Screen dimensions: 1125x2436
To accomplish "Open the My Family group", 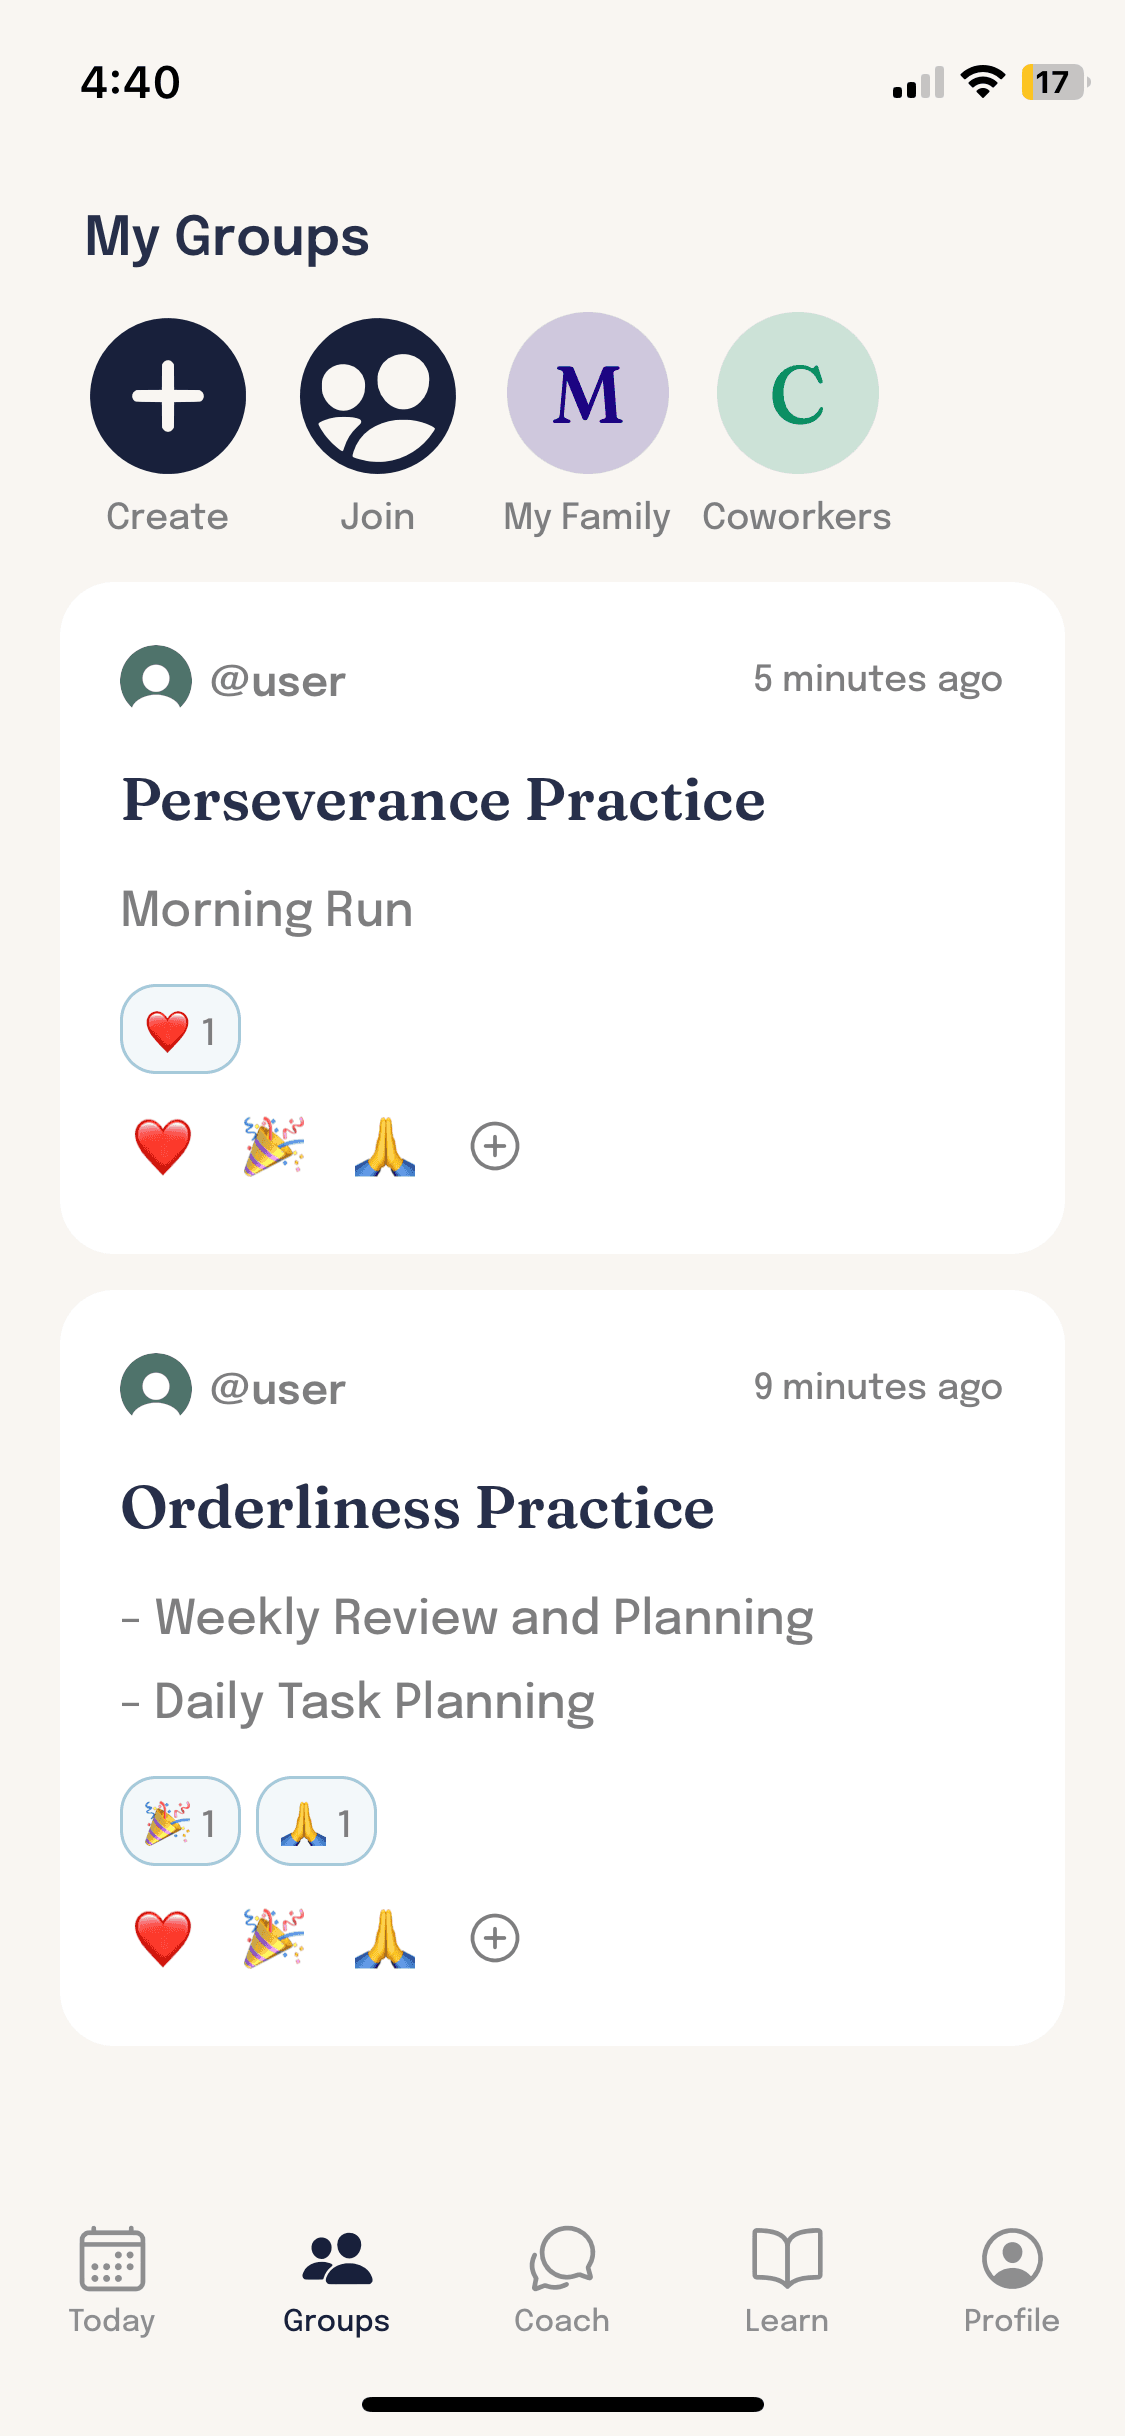I will [588, 393].
